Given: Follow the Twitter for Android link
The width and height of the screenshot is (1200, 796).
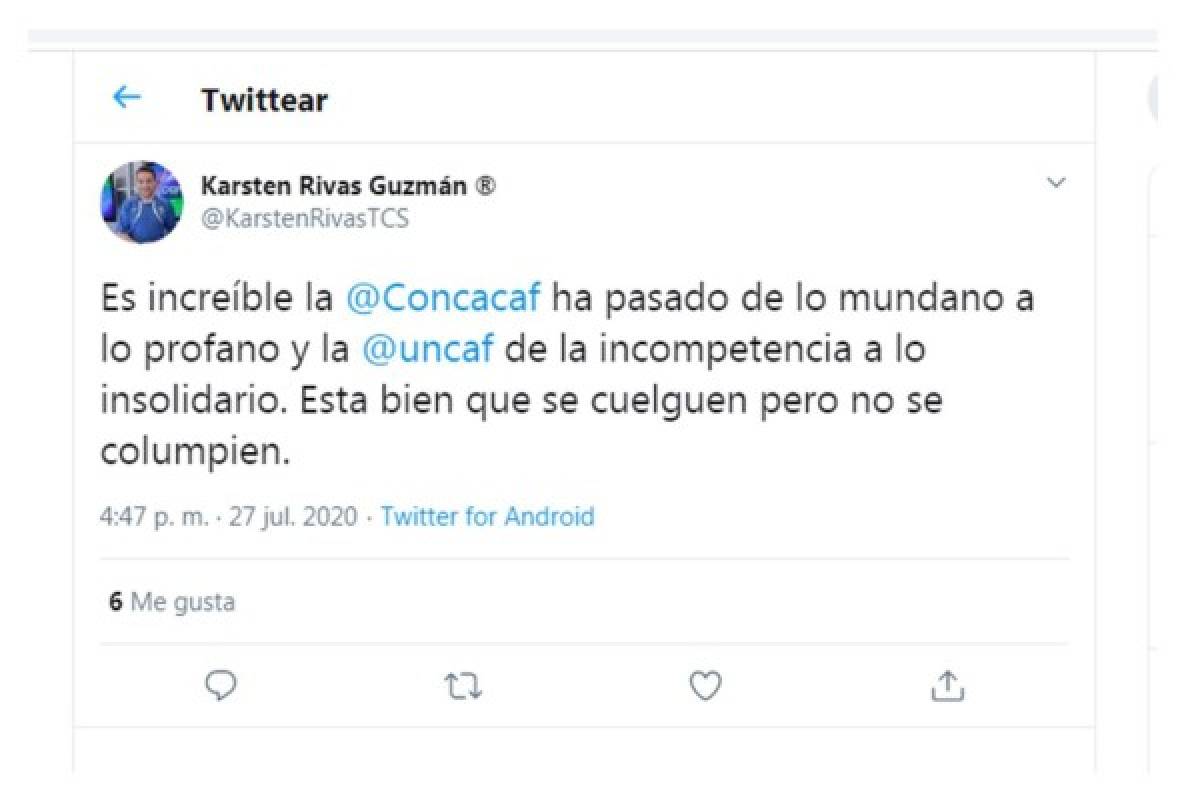Looking at the screenshot, I should pyautogui.click(x=487, y=517).
